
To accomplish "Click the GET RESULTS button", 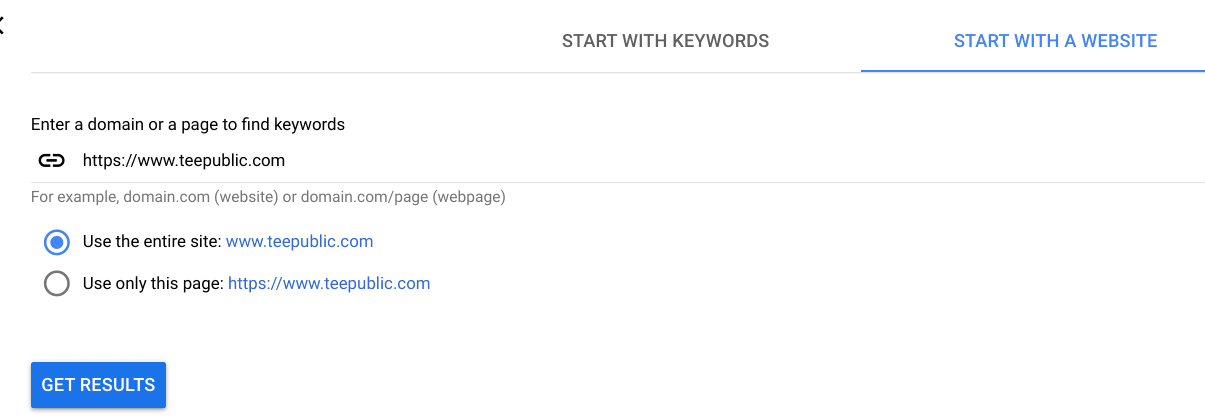I will pyautogui.click(x=98, y=385).
